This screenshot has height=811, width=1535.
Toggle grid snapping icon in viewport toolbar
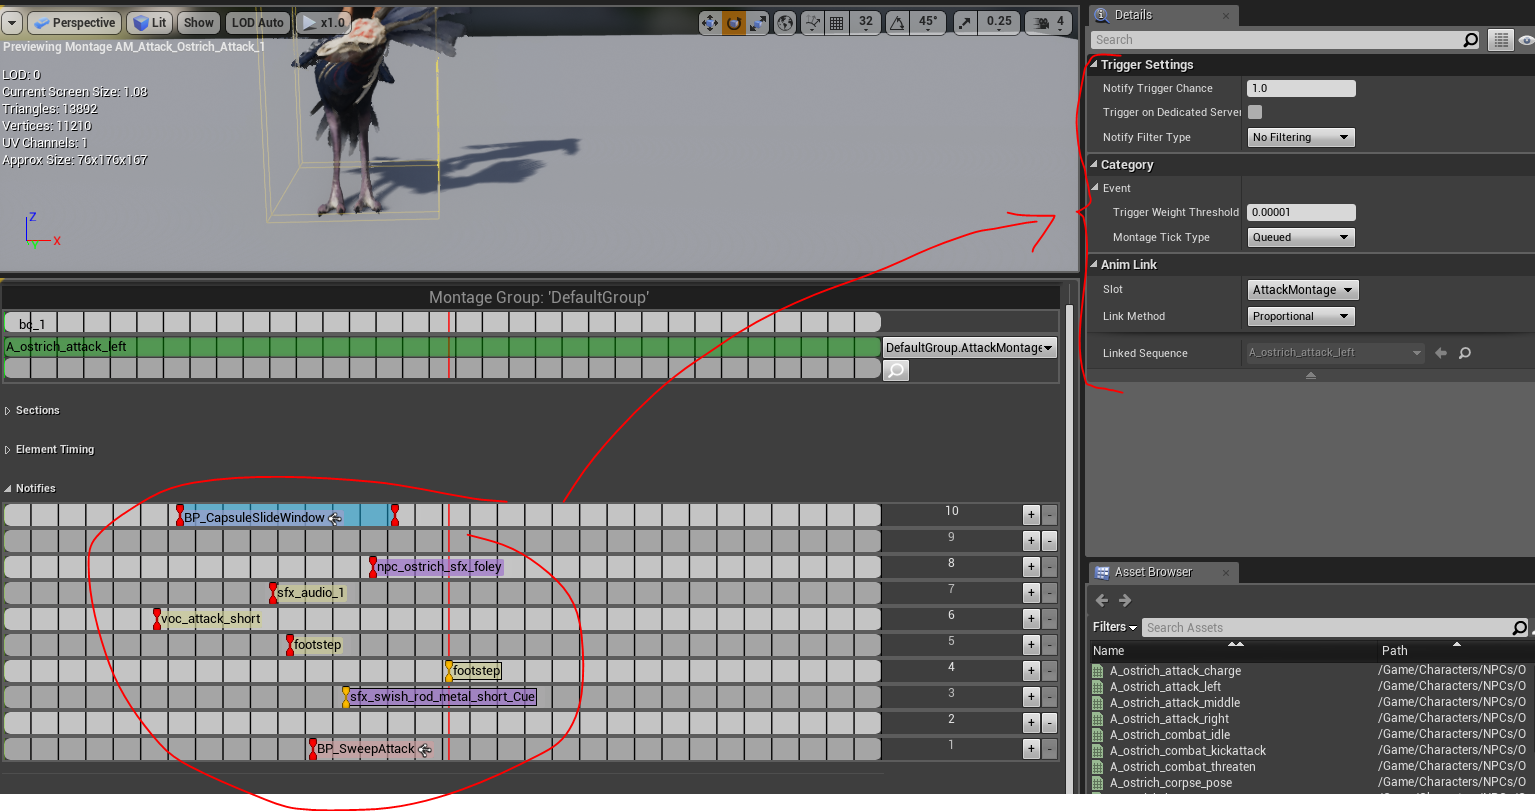coord(837,23)
